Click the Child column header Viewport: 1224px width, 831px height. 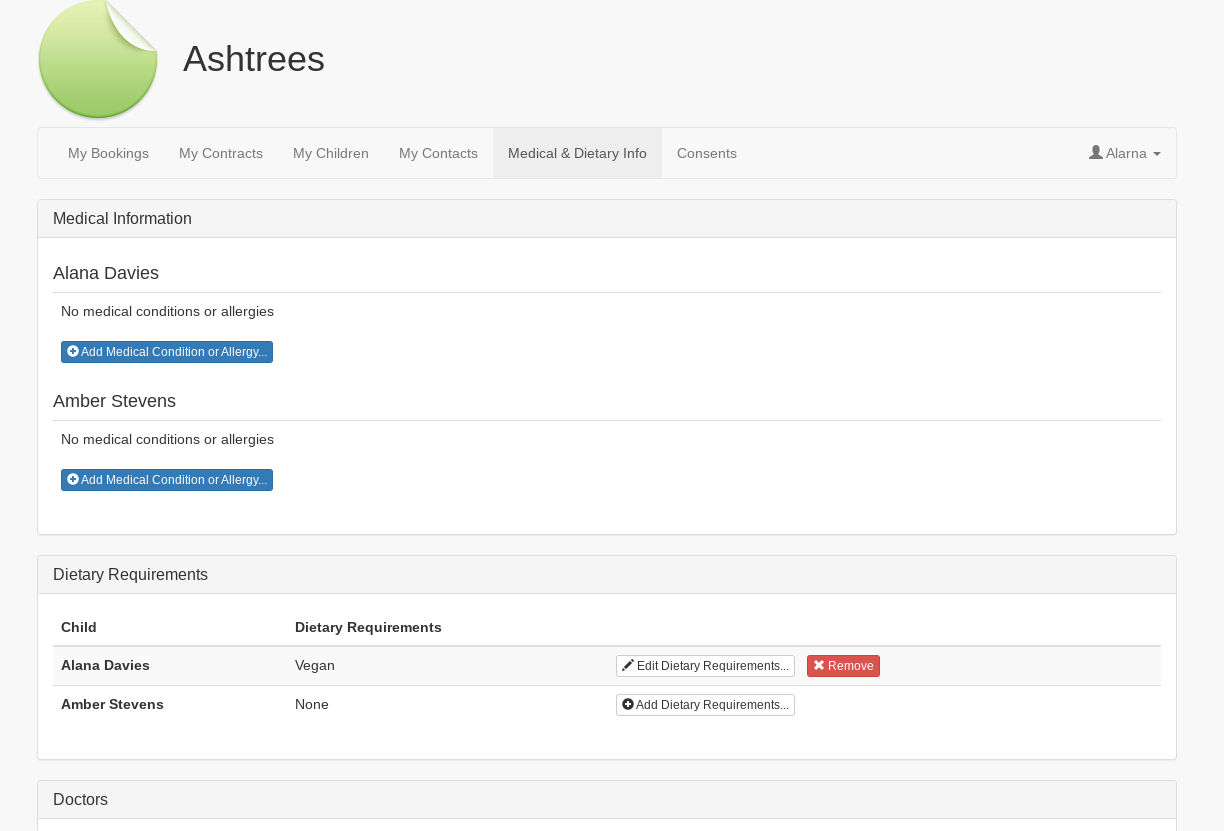[79, 628]
